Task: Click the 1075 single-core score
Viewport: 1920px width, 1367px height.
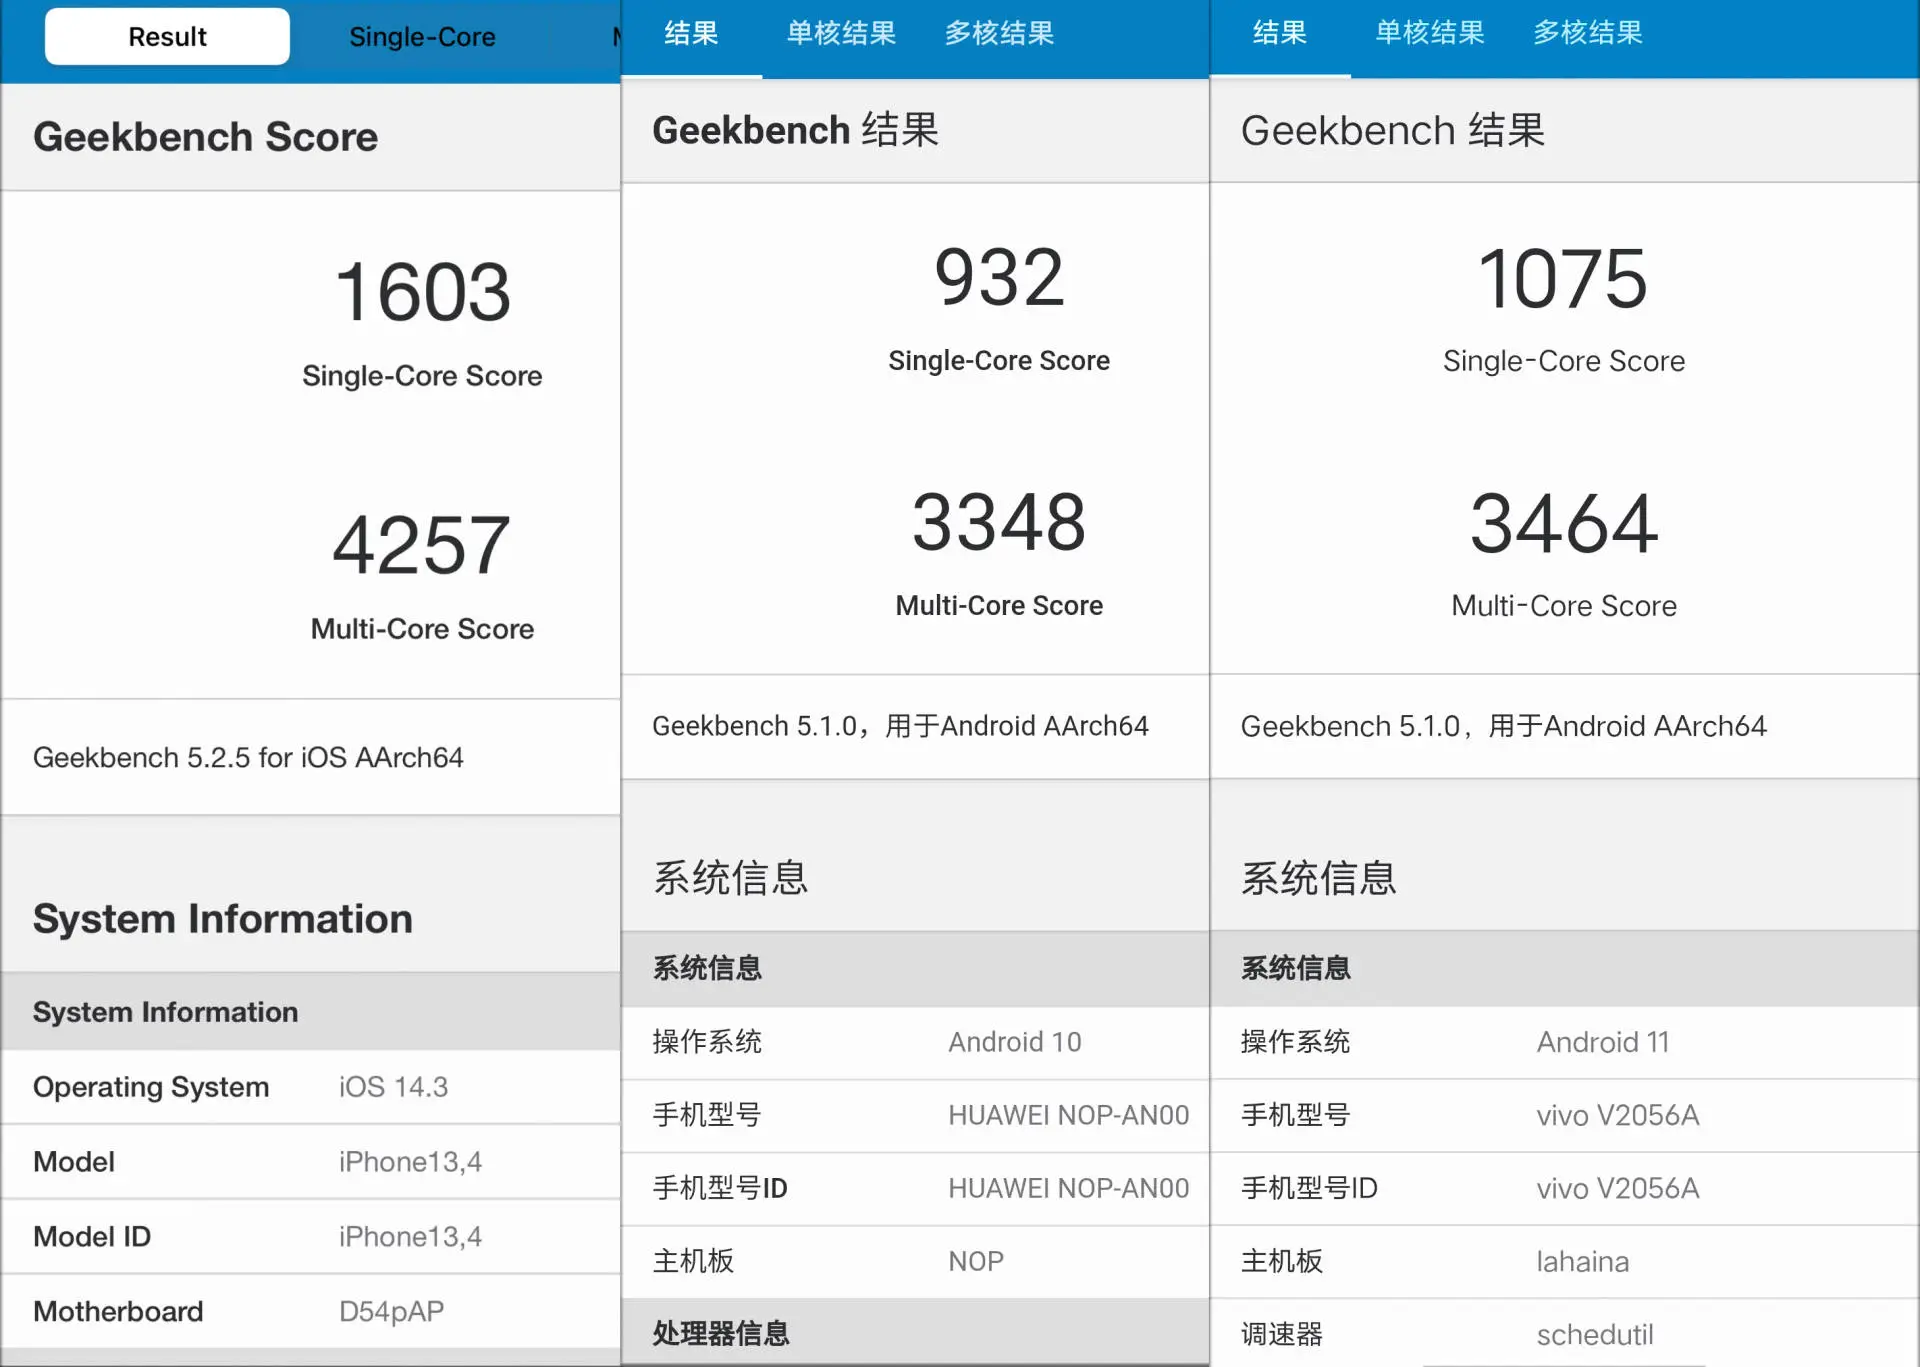Action: pyautogui.click(x=1563, y=279)
